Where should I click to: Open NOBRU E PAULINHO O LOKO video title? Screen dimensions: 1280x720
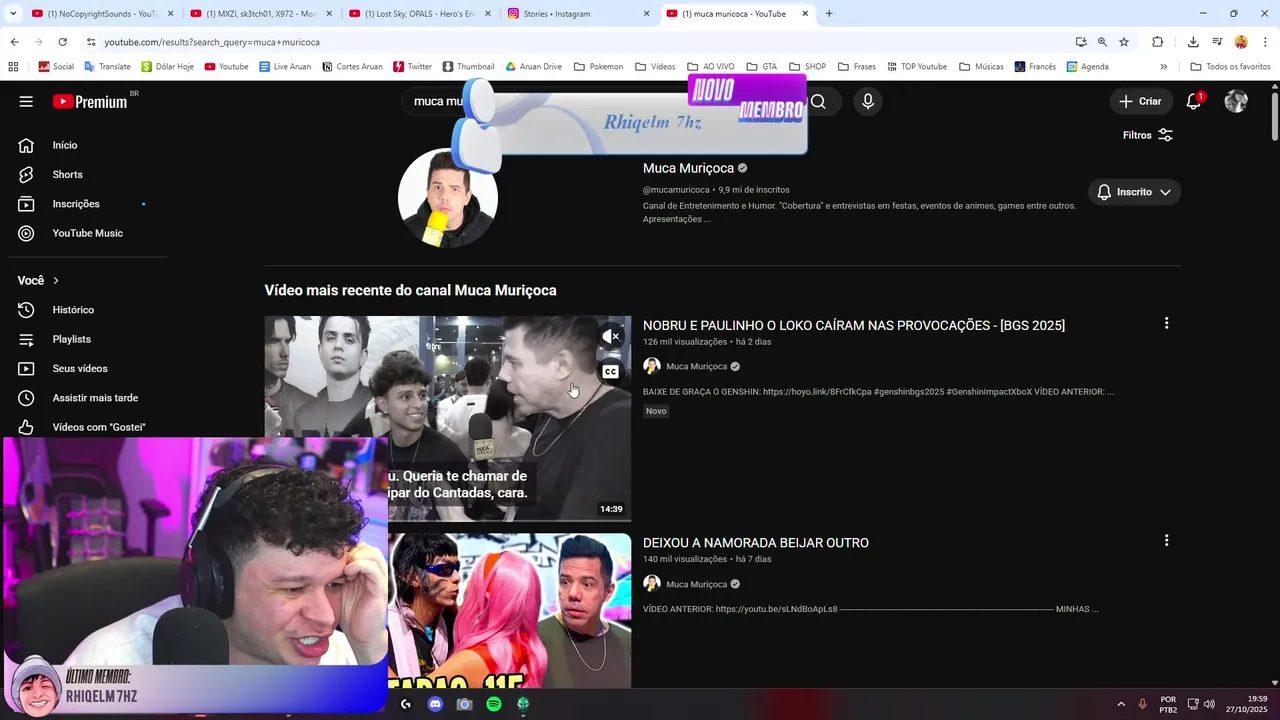click(854, 325)
